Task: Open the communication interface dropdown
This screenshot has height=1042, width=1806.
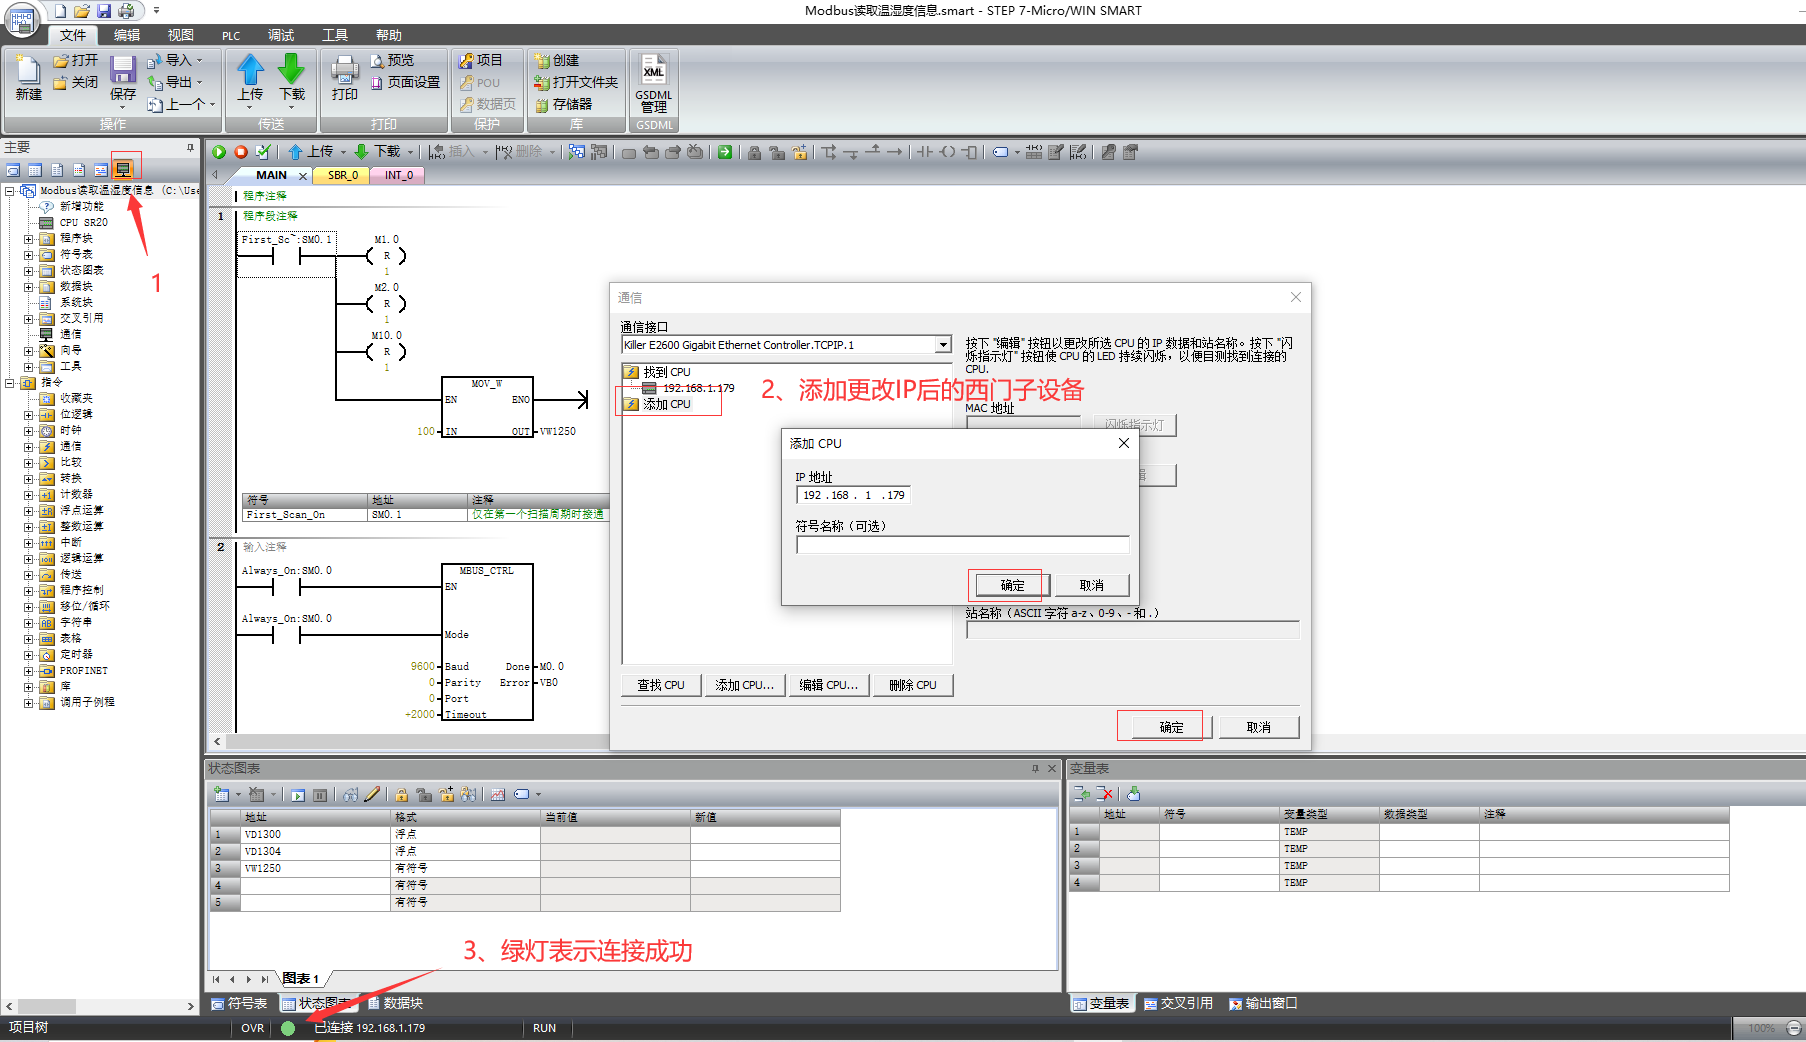Action: 942,345
